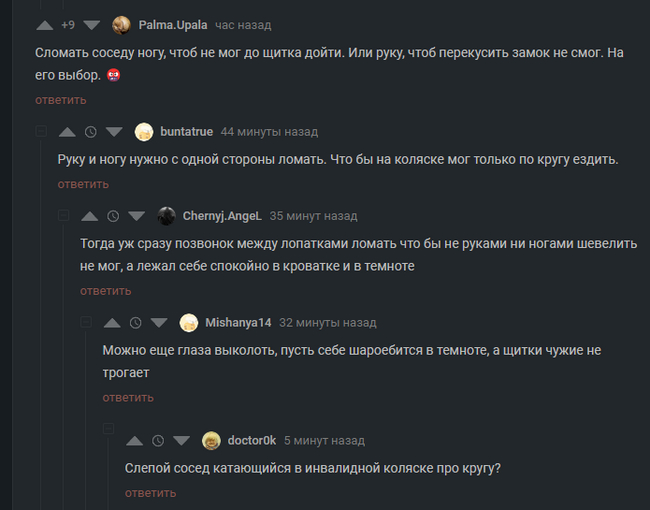Screen dimensions: 650x510
Task: Open Palma.Upala's profile avatar
Action: click(x=122, y=25)
